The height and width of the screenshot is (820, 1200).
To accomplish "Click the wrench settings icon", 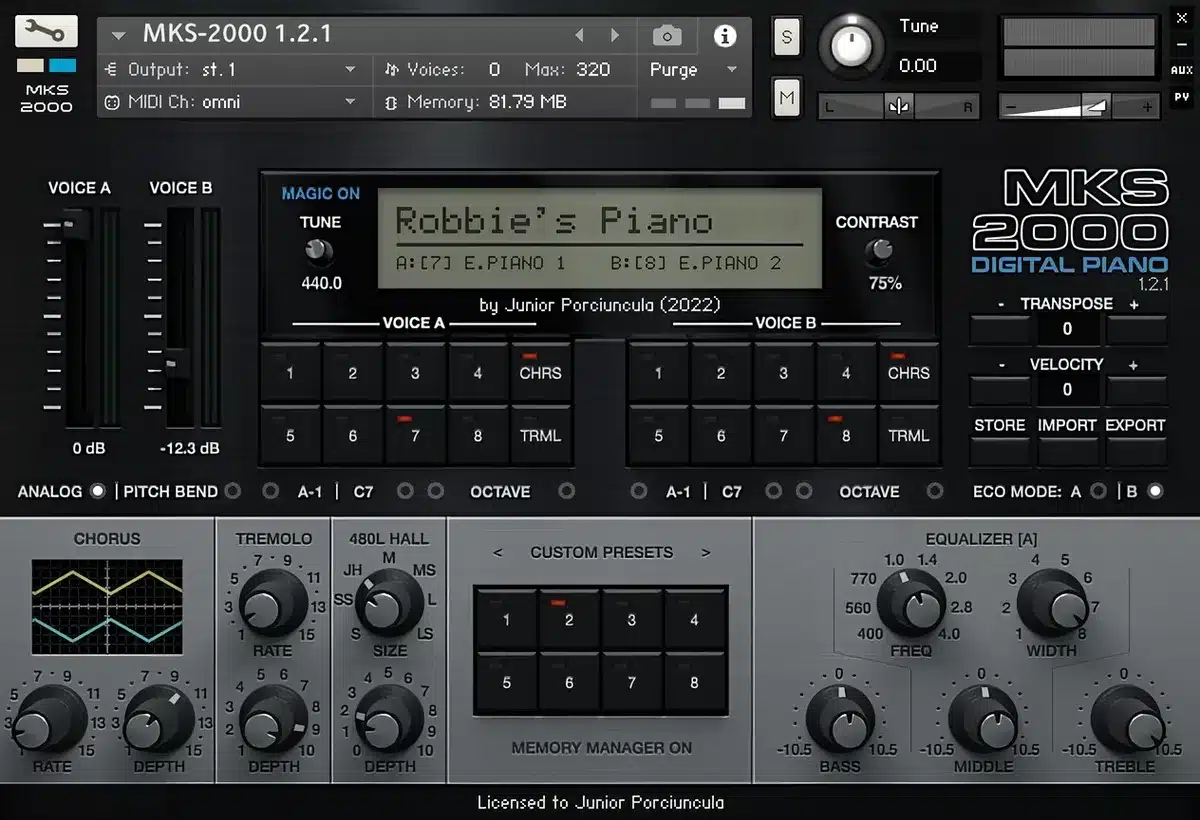I will tap(46, 32).
